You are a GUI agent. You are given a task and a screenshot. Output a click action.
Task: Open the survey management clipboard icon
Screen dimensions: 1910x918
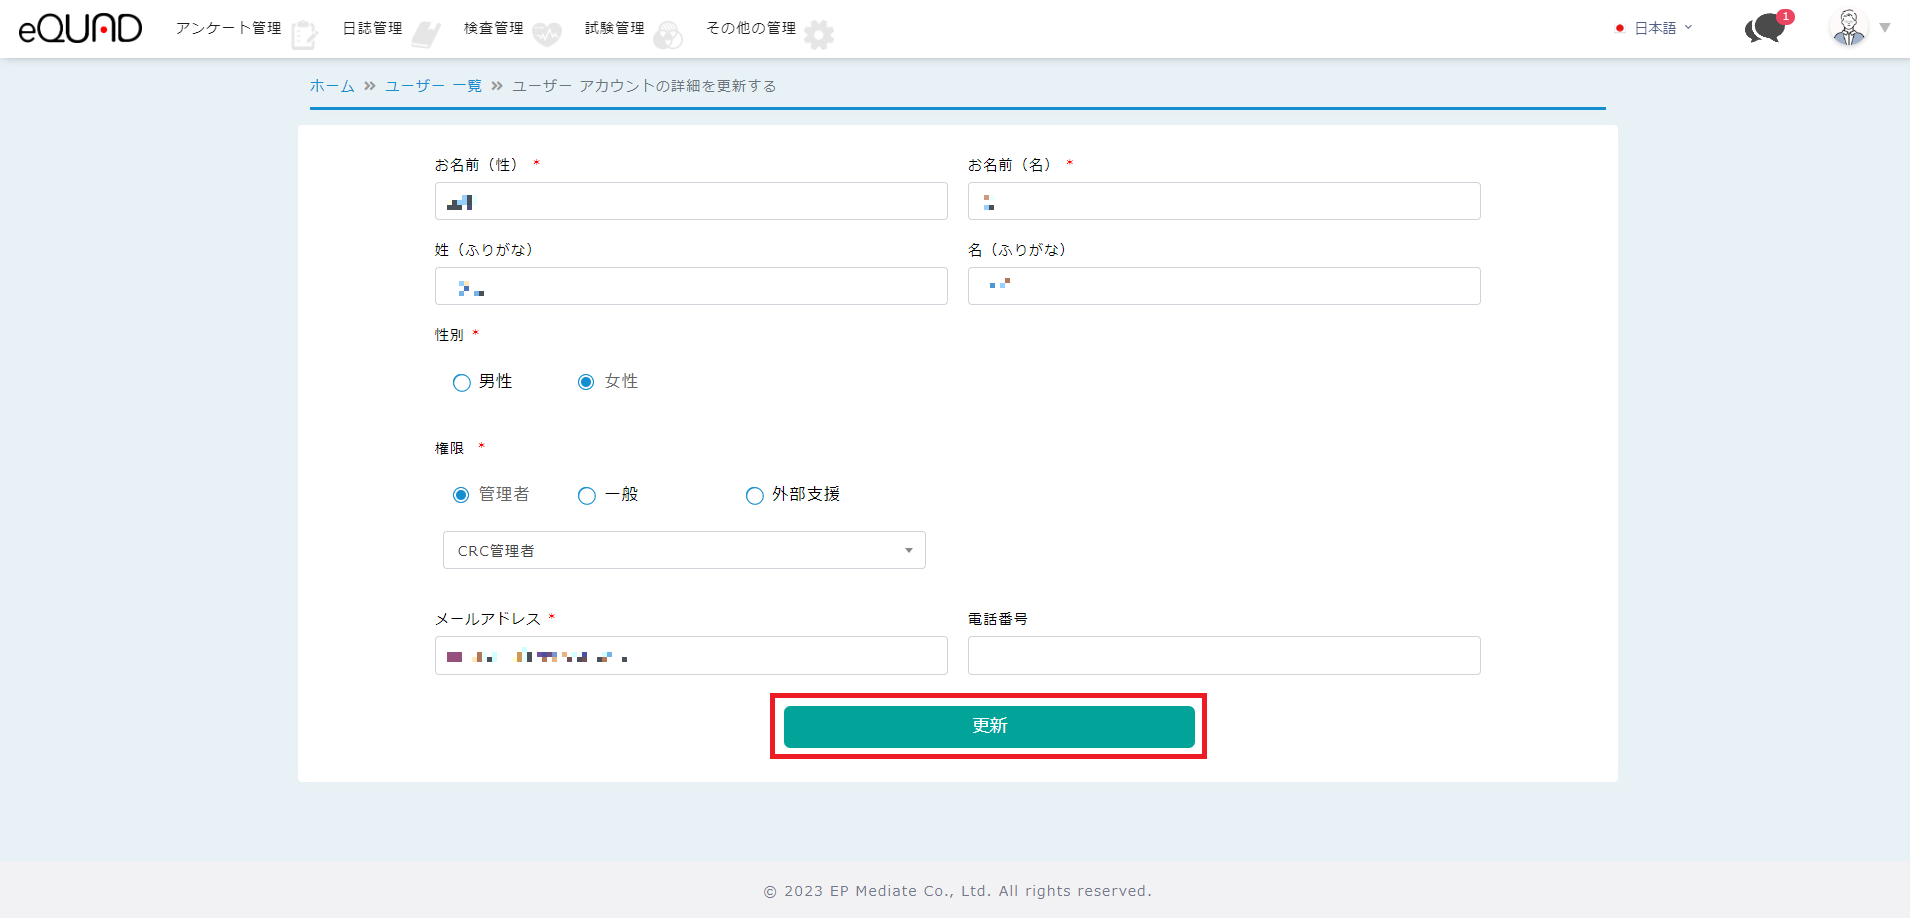[304, 35]
